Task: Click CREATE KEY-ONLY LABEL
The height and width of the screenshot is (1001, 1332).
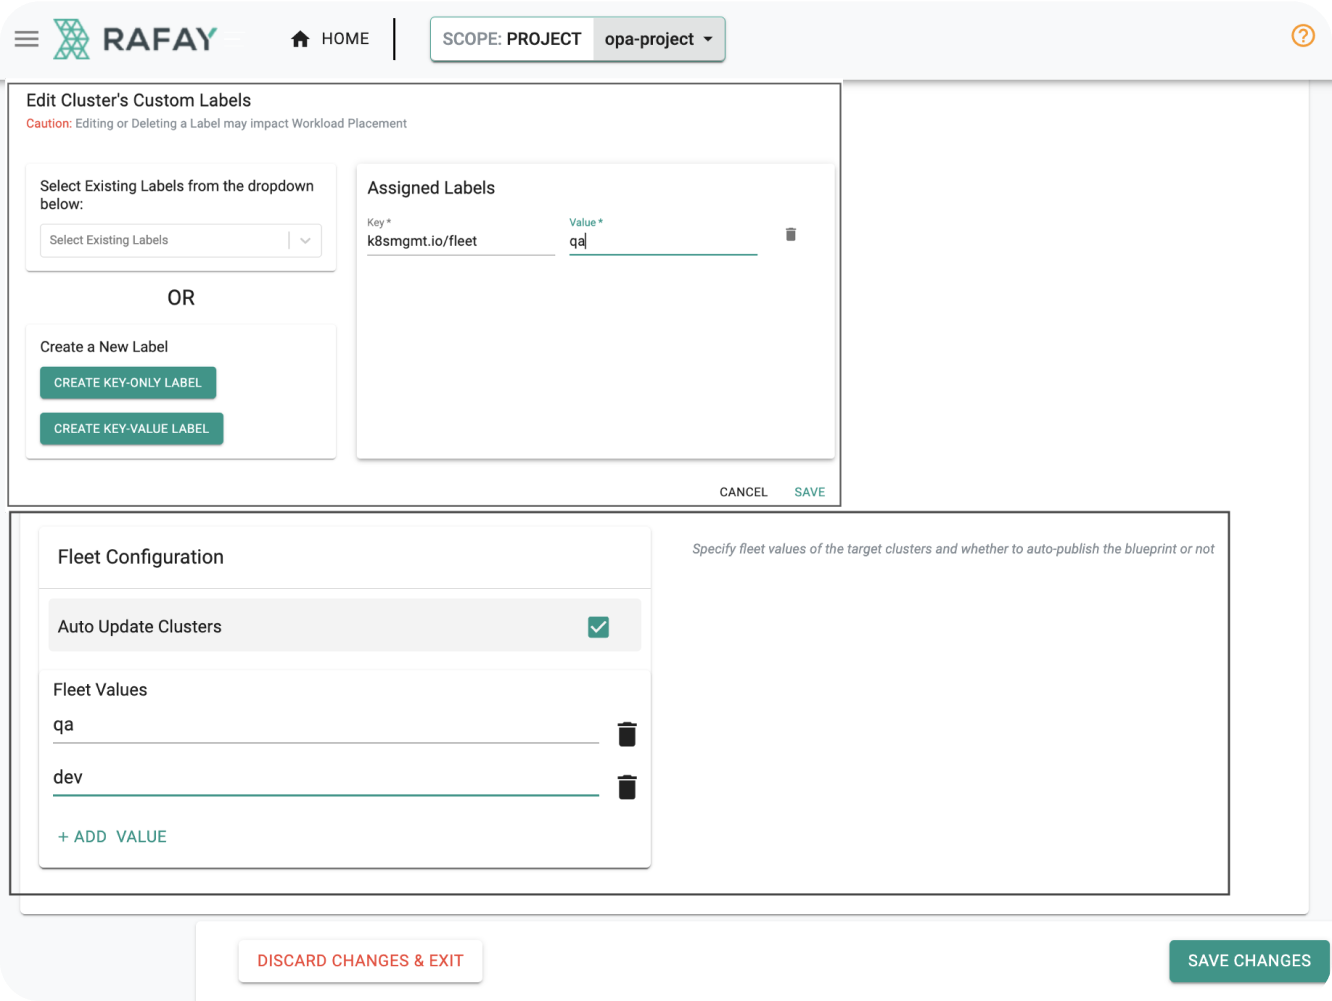Action: tap(128, 382)
